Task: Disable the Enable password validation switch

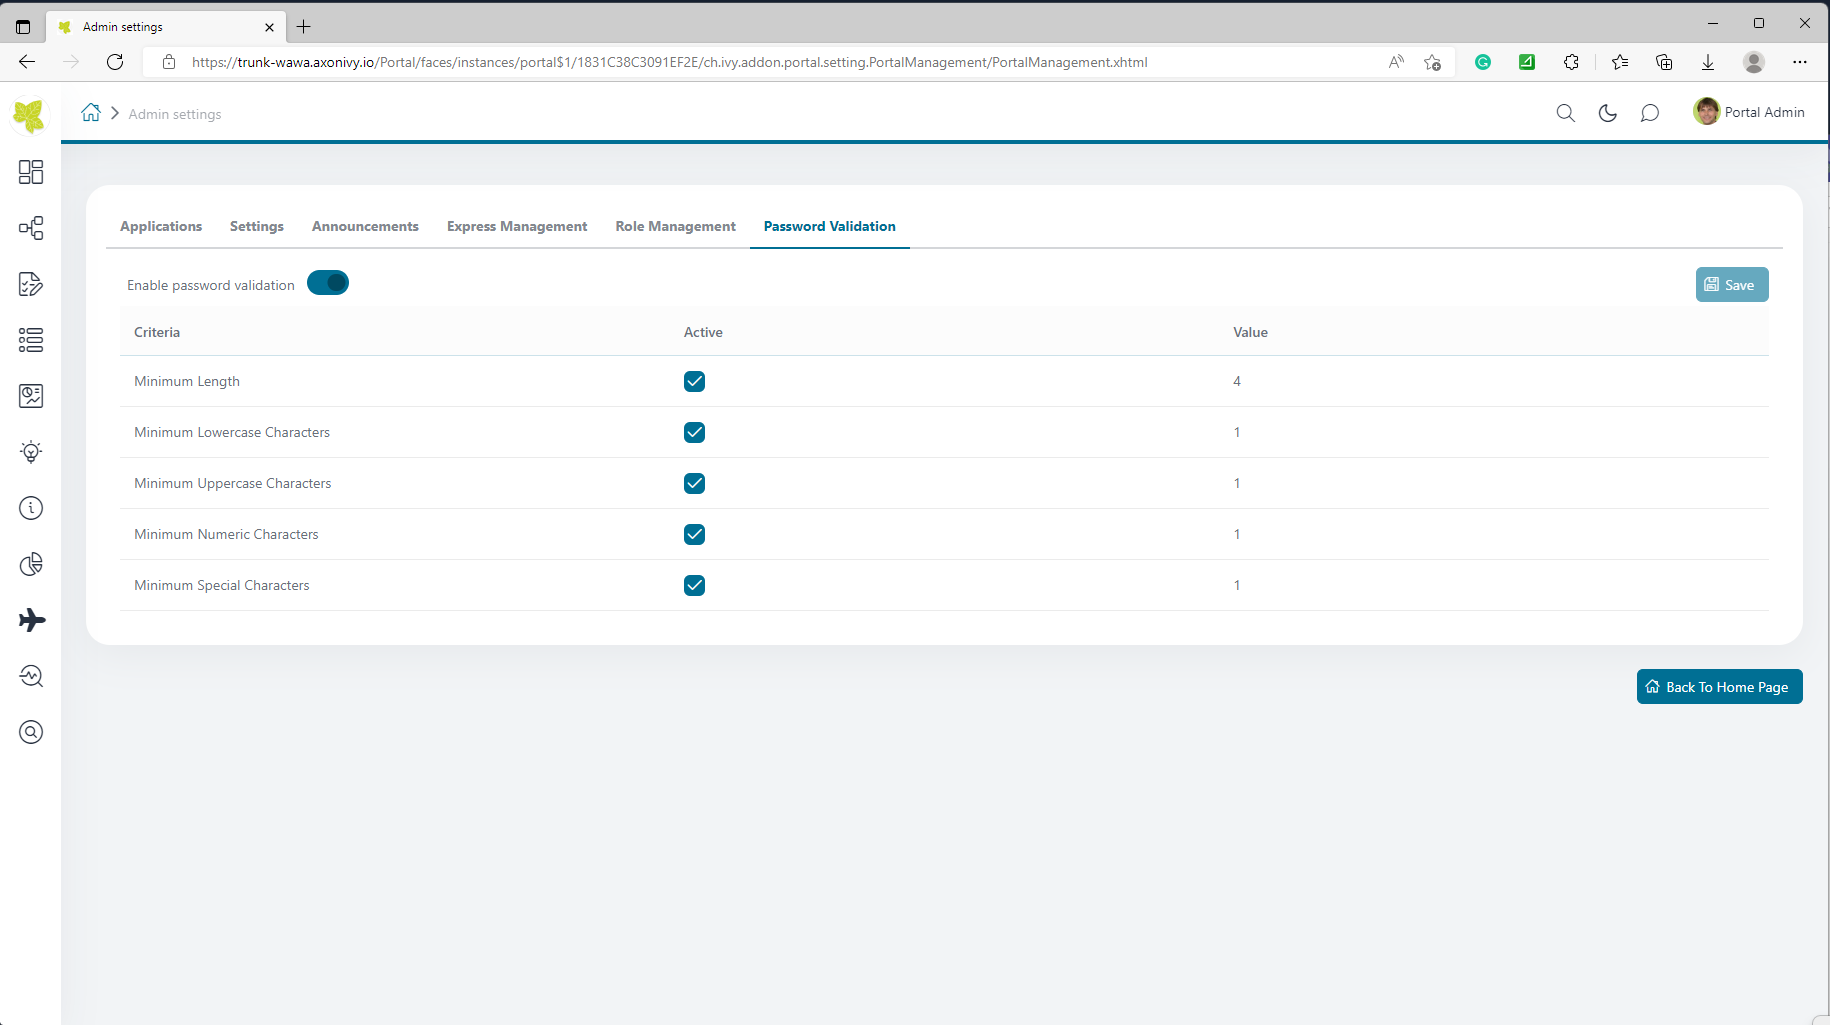Action: point(328,283)
